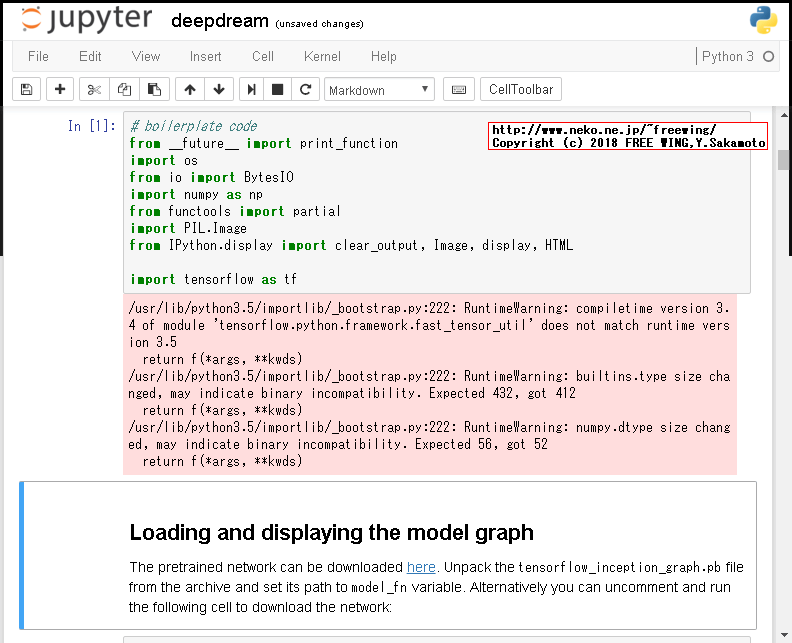
Task: Click the scrollbar down arrow
Action: point(784,635)
